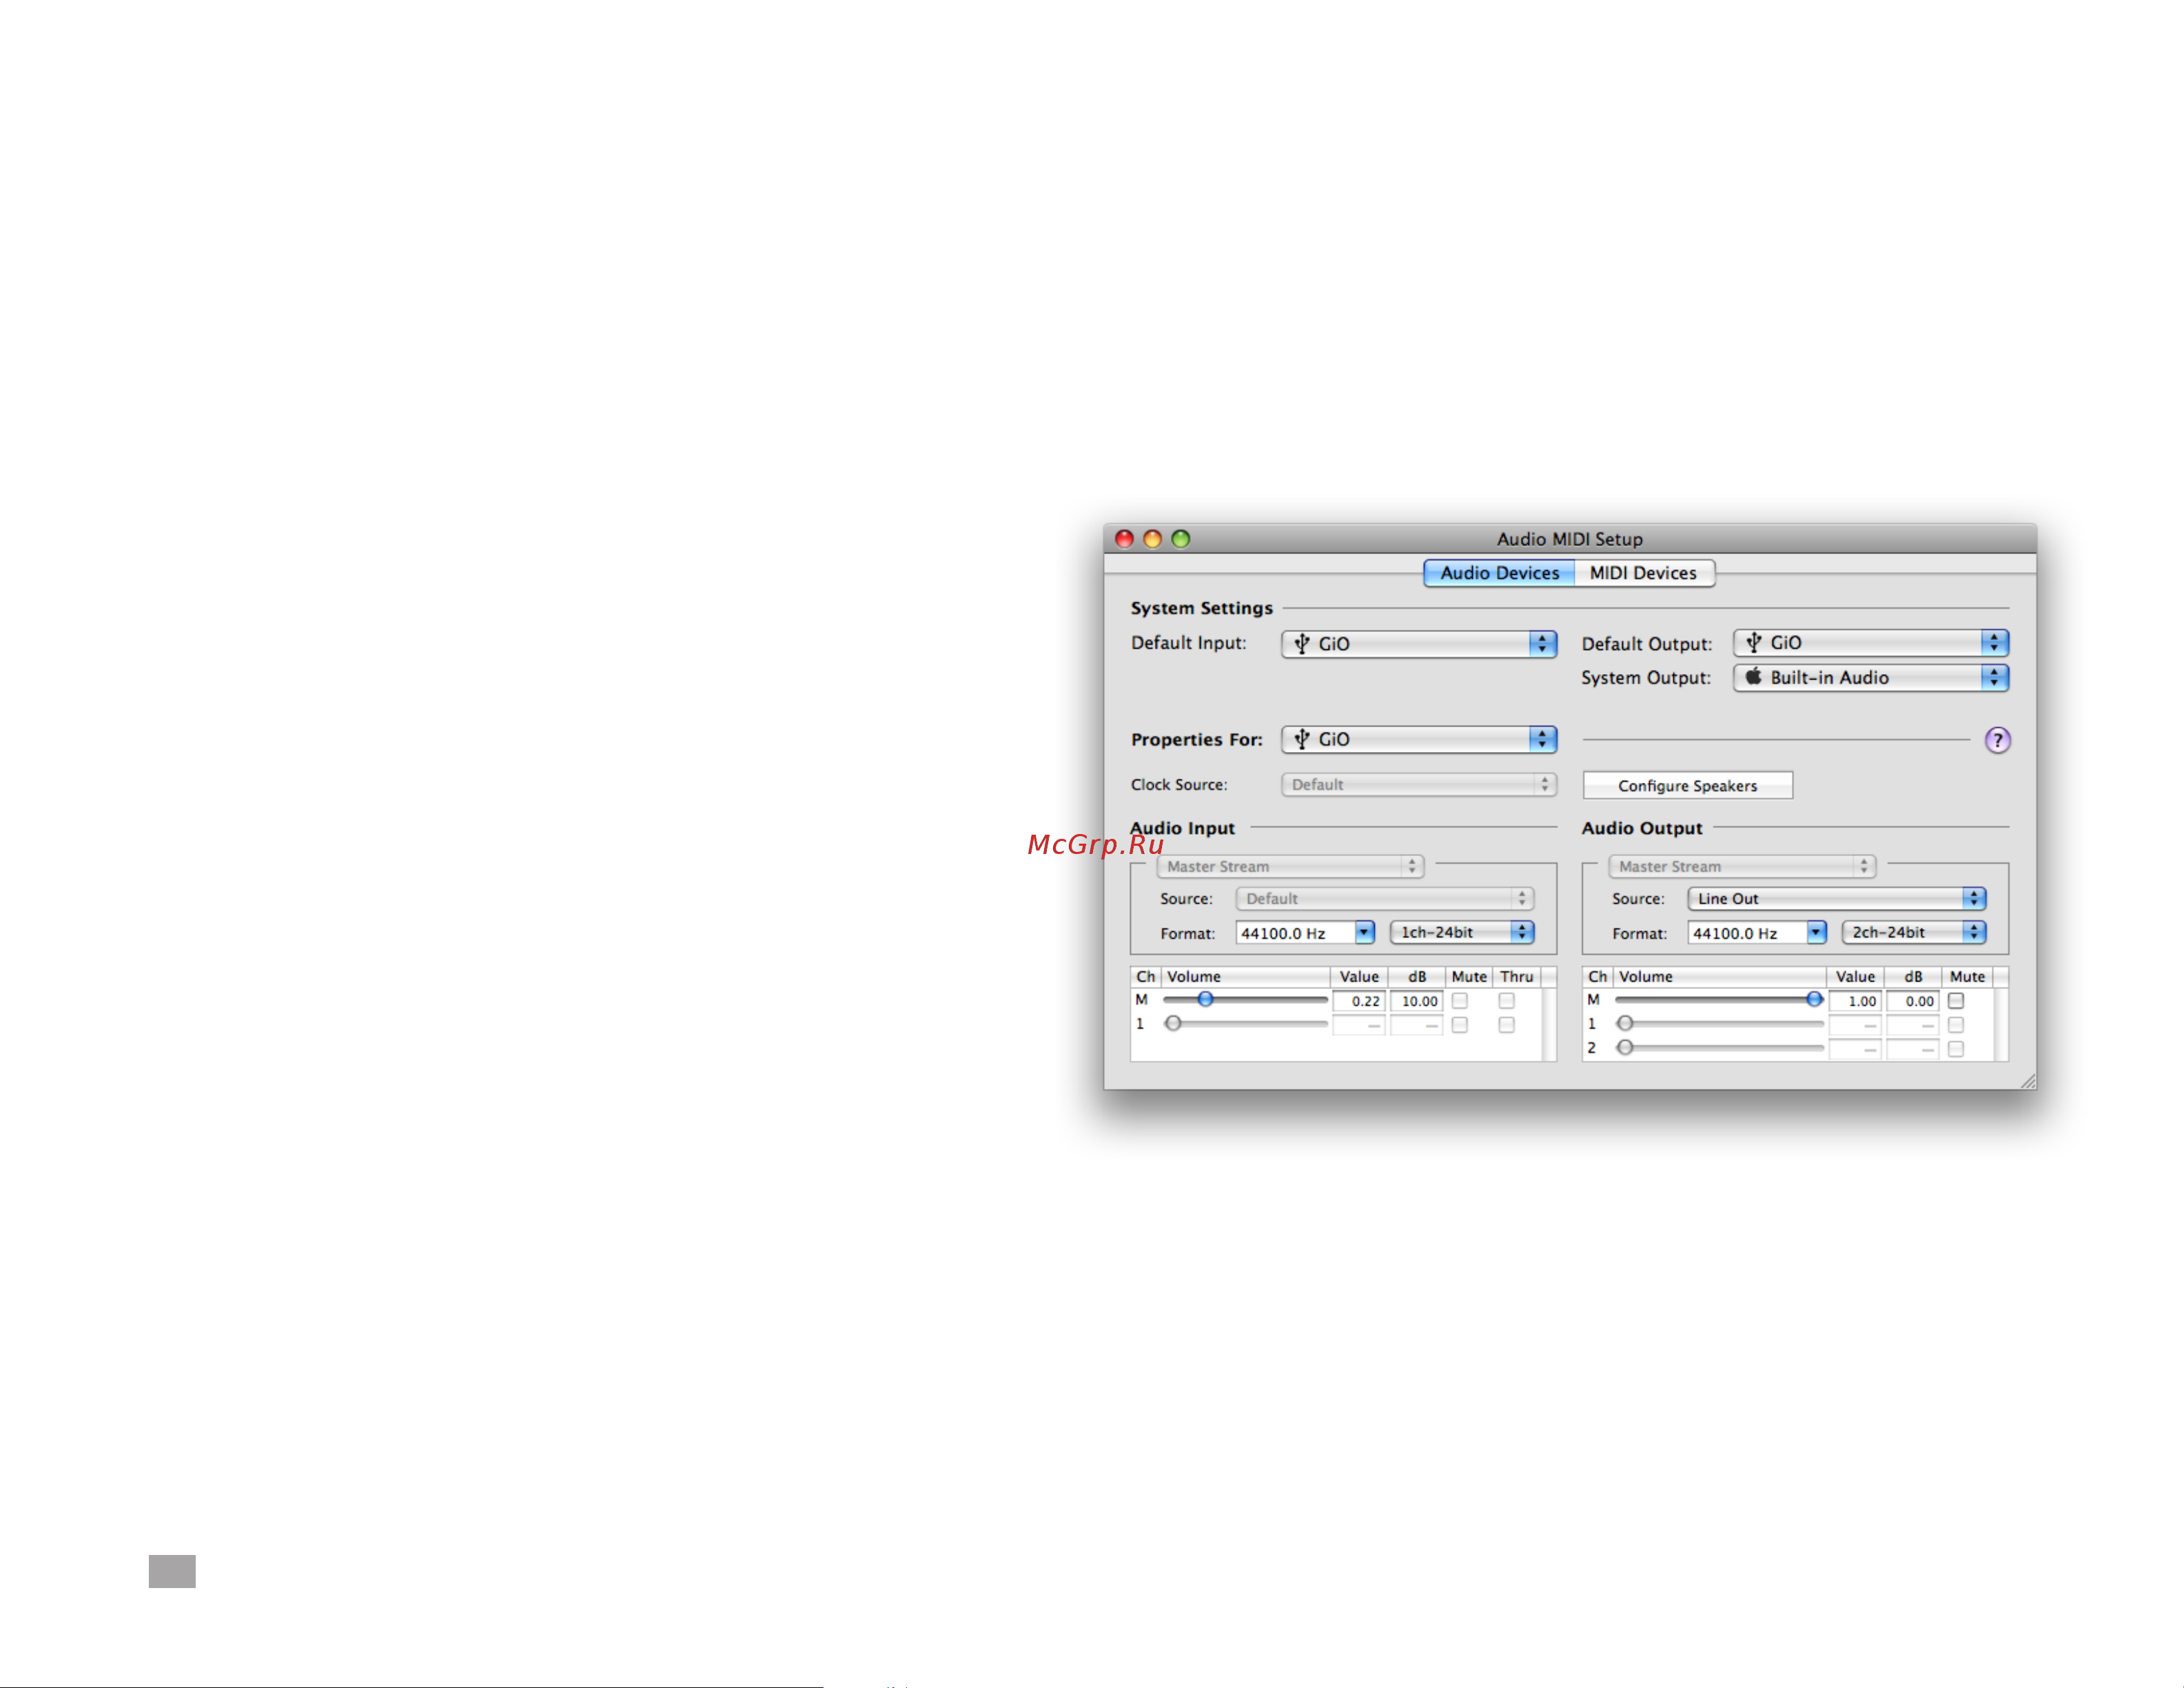Click the Apple icon in System Output
The image size is (2184, 1688).
1753,677
